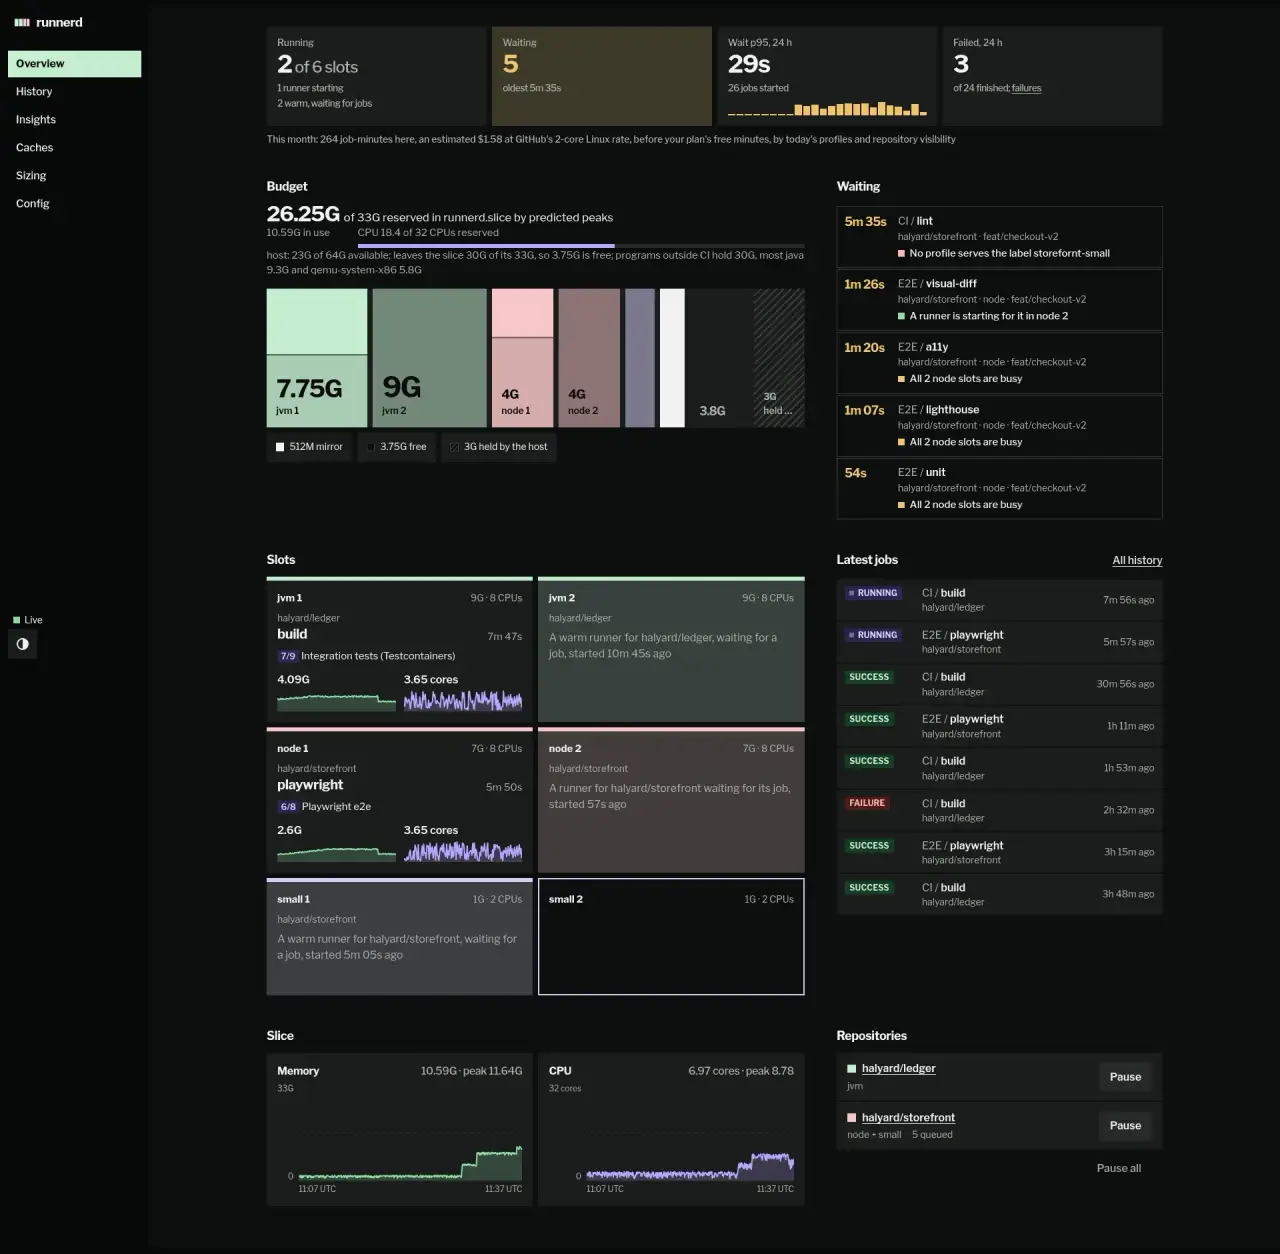Select the 7.75G jvm 1 budget block

[x=317, y=358]
